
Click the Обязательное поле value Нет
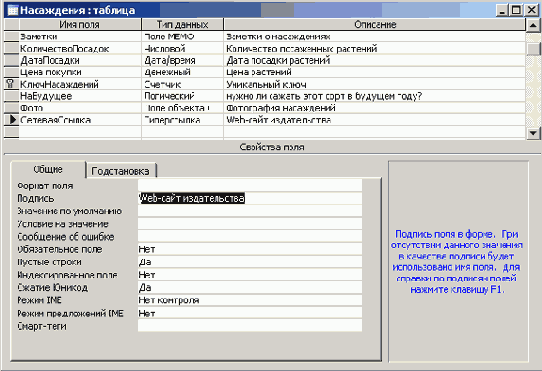pyautogui.click(x=250, y=249)
